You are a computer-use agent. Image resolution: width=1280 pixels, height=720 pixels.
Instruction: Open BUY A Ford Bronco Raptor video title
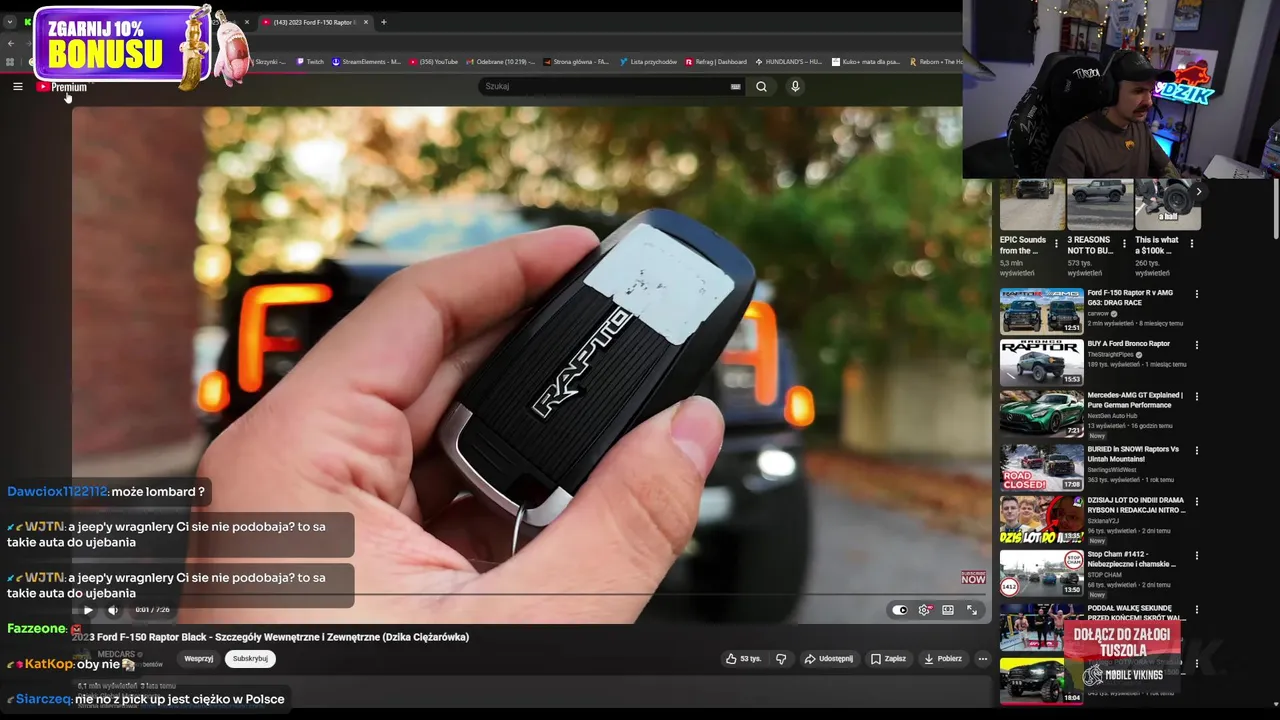click(1128, 344)
